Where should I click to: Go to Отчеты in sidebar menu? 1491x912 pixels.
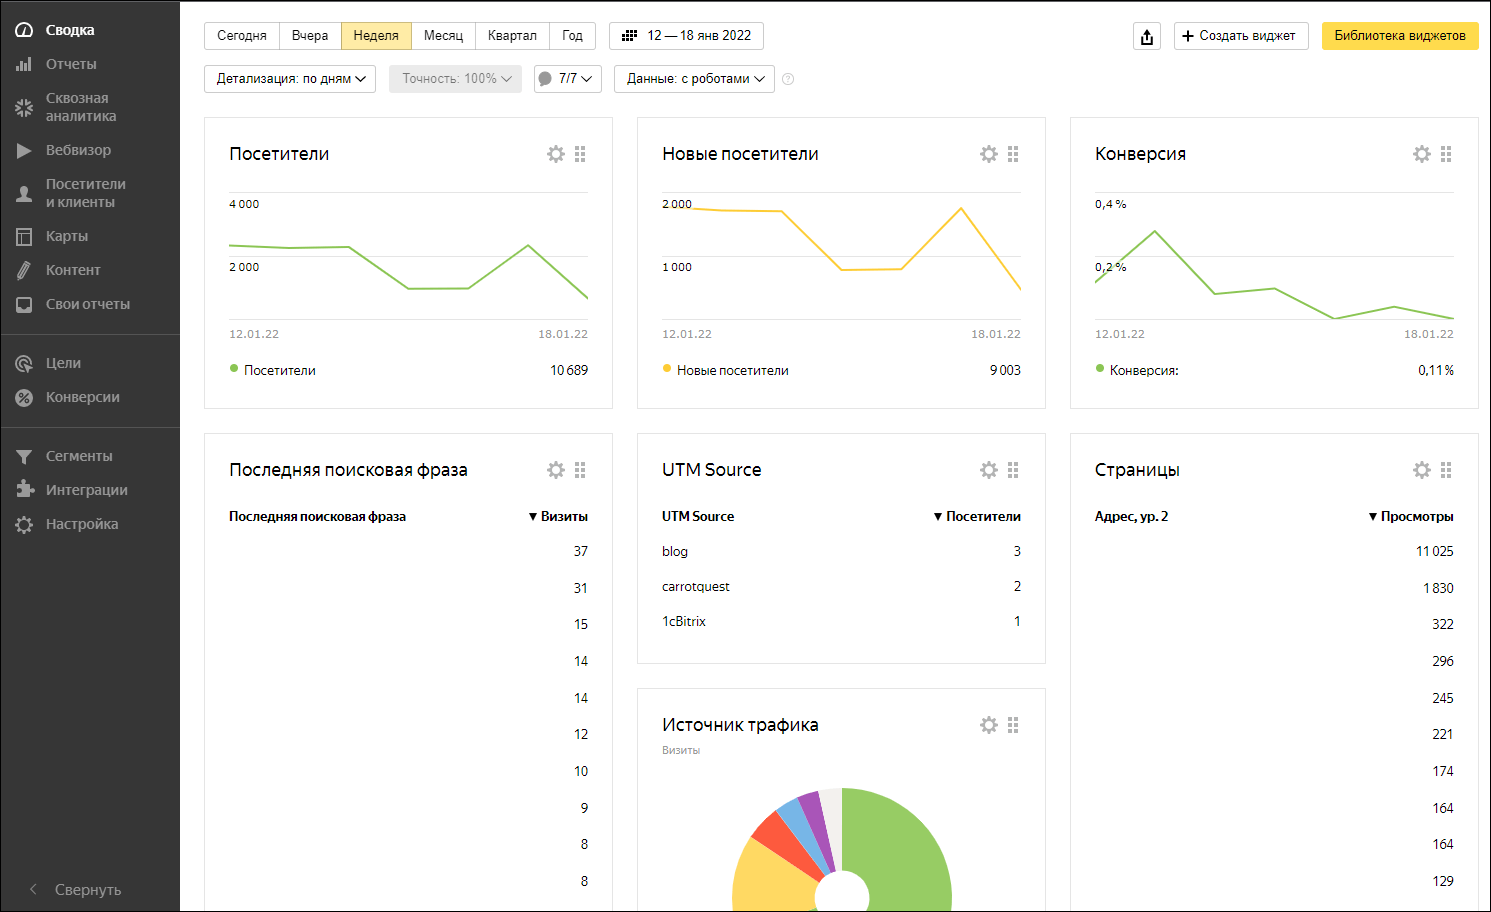71,64
